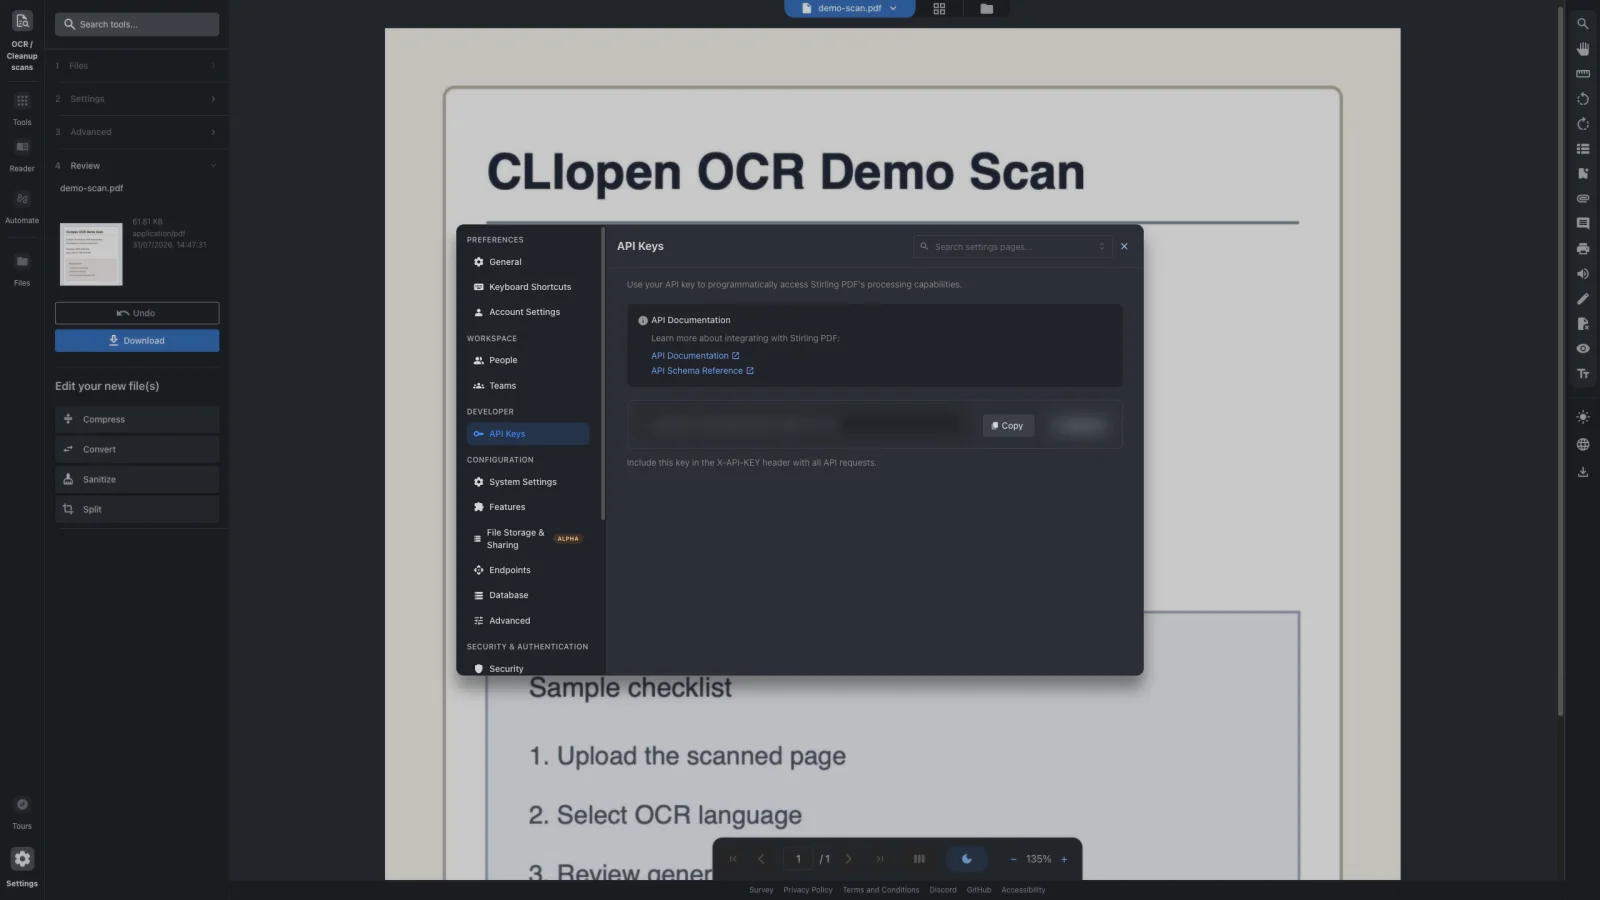Open the Tools grid in left rail

click(22, 108)
